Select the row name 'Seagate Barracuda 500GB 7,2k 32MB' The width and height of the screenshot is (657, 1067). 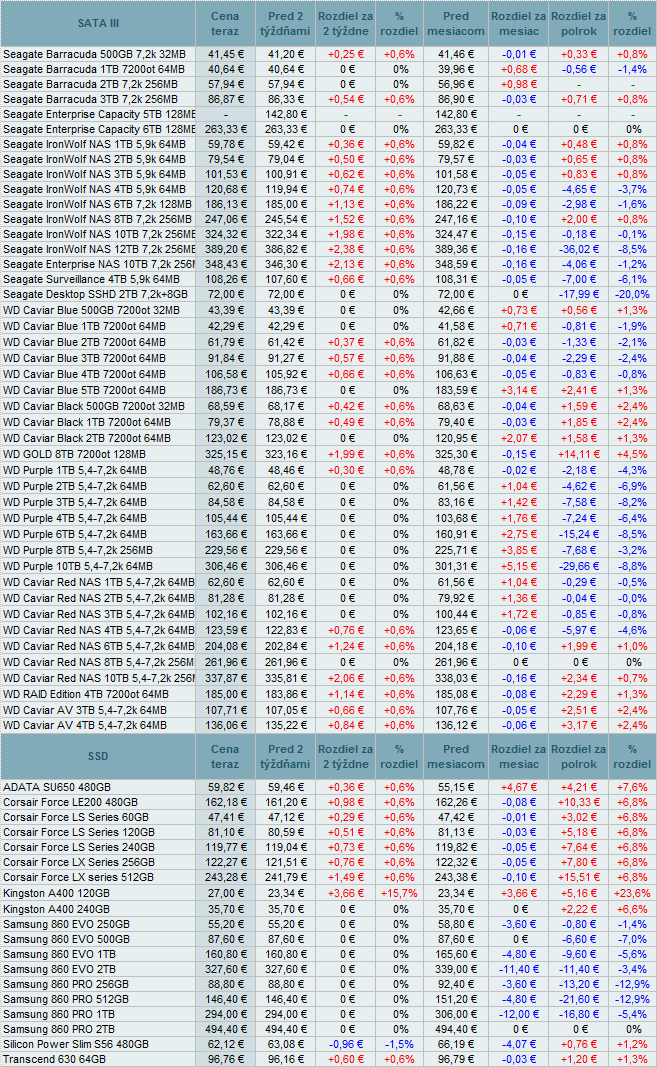click(94, 54)
